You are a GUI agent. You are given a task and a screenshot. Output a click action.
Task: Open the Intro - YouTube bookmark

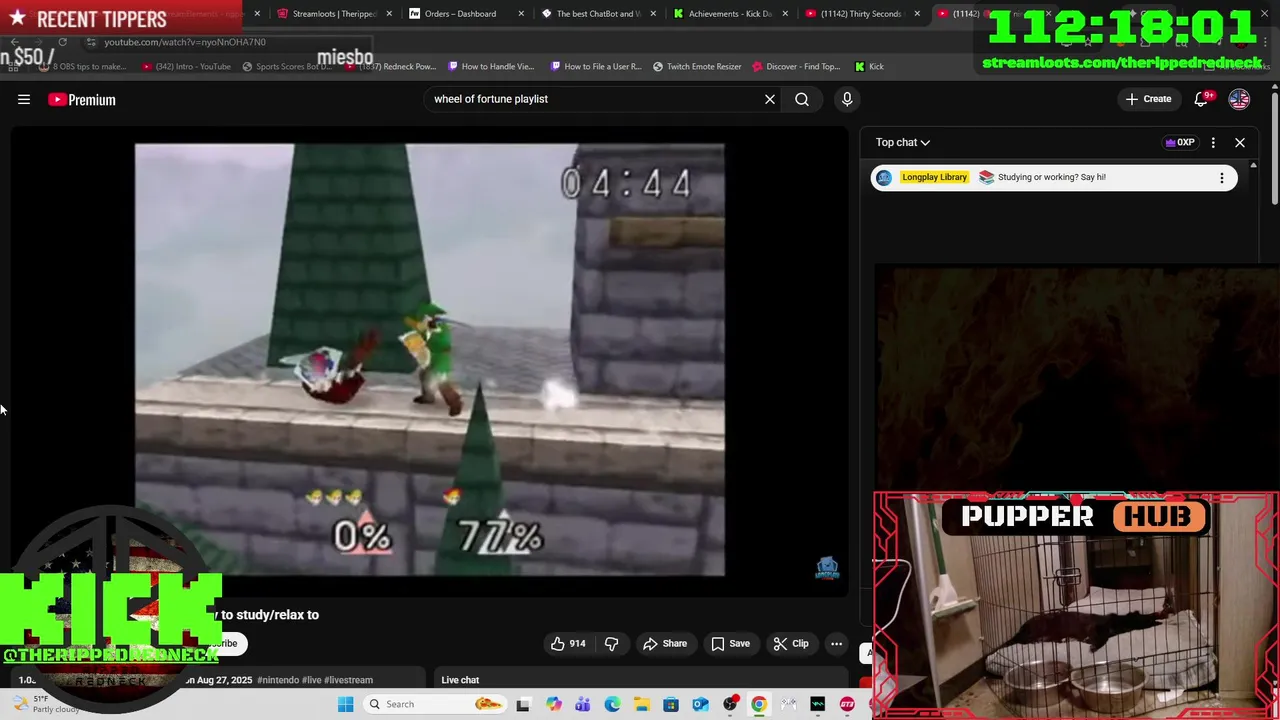(187, 67)
